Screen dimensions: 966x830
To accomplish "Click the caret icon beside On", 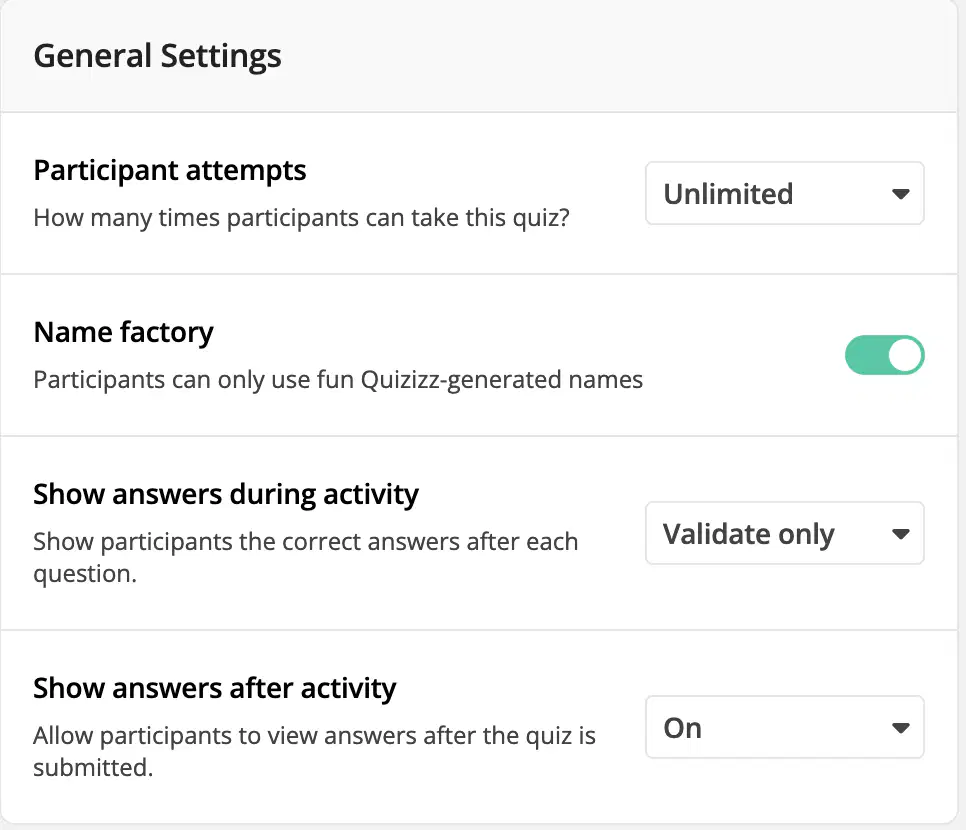I will coord(901,728).
